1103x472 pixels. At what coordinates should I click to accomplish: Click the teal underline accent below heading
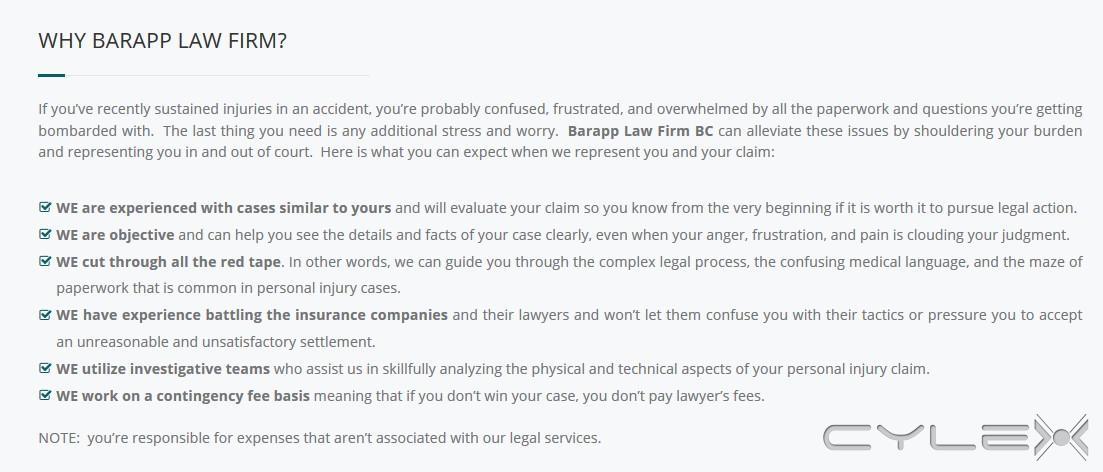click(51, 75)
